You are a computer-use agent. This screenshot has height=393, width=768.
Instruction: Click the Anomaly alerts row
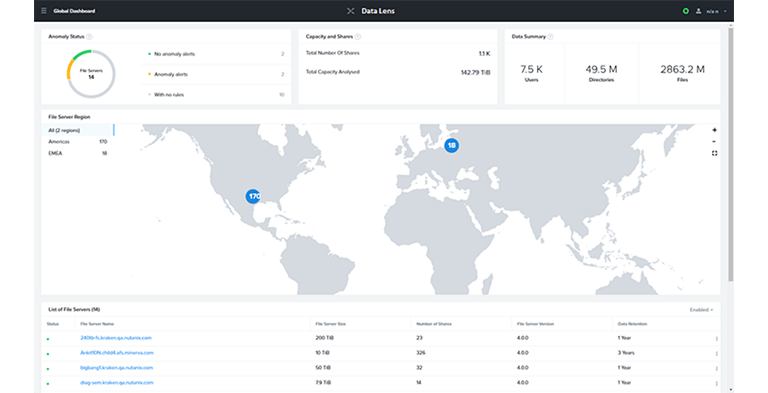[x=216, y=74]
